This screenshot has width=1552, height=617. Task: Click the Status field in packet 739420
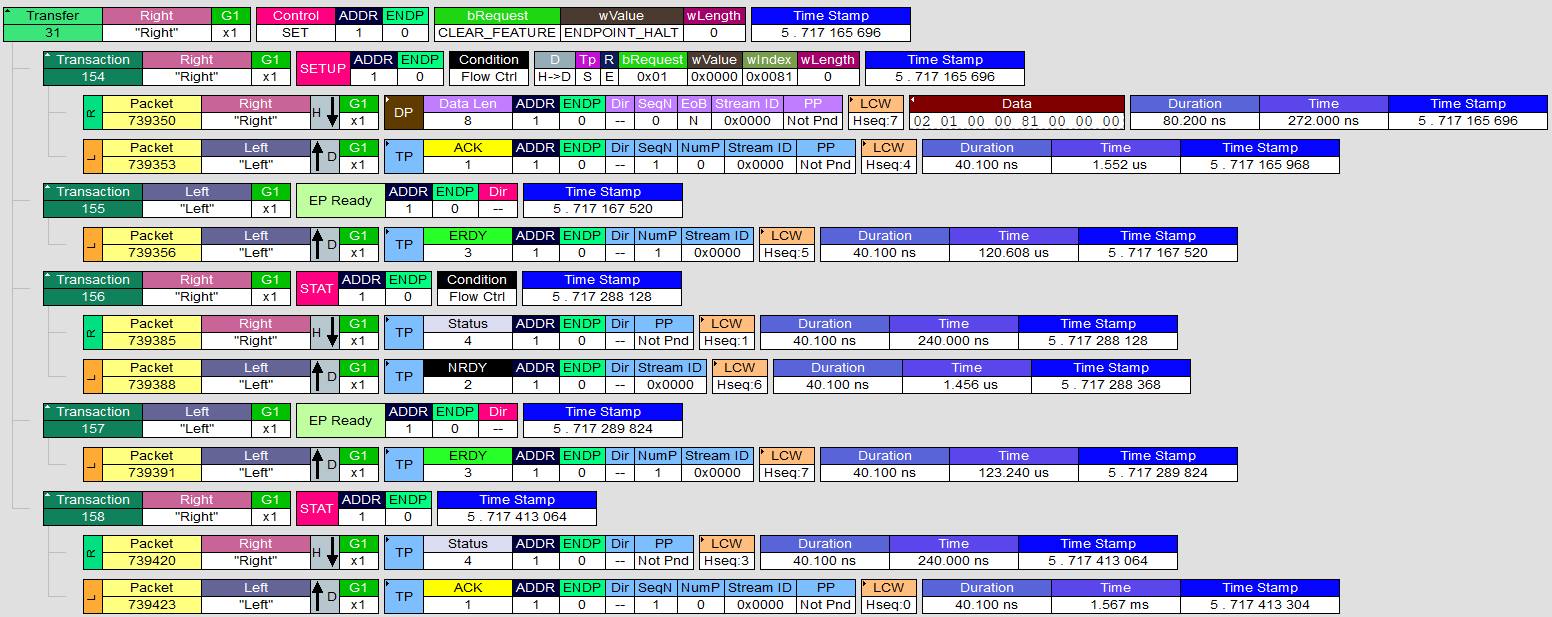coord(468,552)
